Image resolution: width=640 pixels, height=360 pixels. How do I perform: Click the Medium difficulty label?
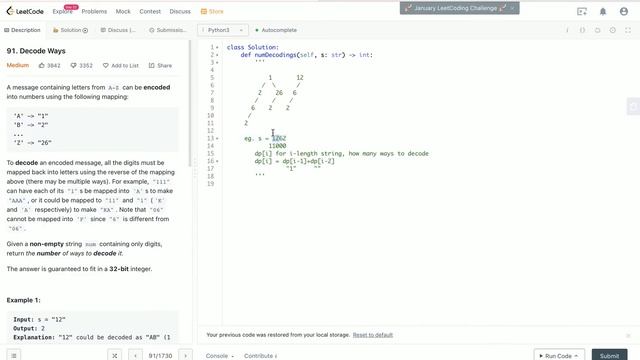coord(18,65)
